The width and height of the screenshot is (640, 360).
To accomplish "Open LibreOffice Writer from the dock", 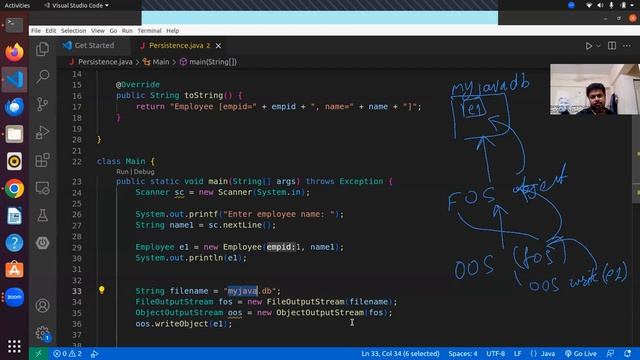I will [x=14, y=216].
